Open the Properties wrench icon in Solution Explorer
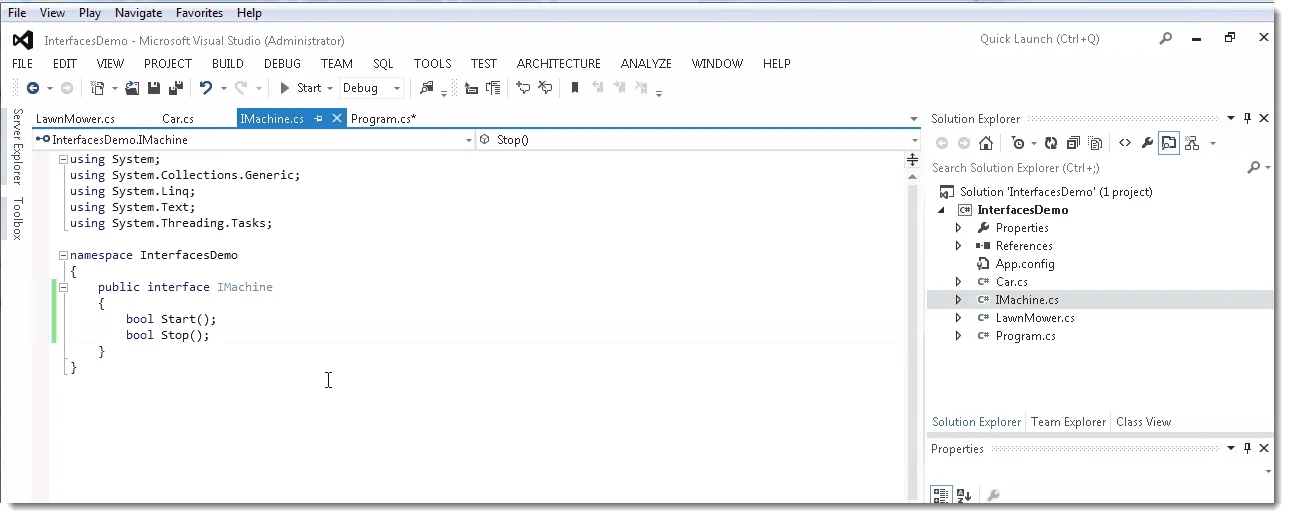This screenshot has width=1289, height=518. (x=1147, y=143)
